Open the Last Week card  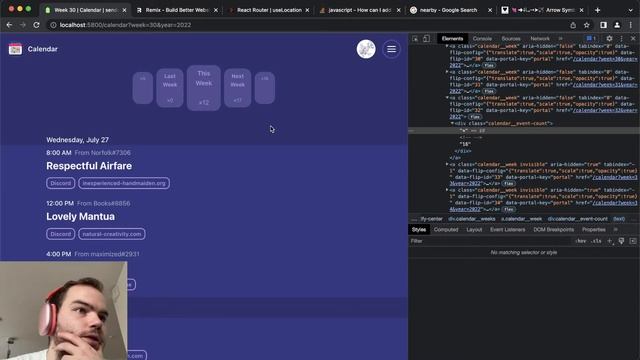[170, 88]
